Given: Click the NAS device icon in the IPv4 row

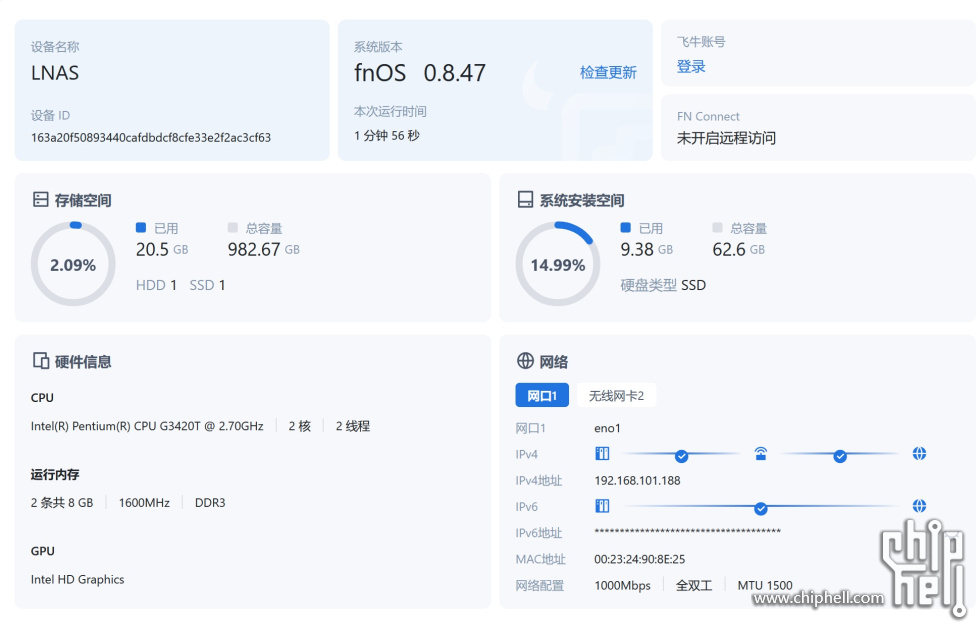Looking at the screenshot, I should (602, 454).
